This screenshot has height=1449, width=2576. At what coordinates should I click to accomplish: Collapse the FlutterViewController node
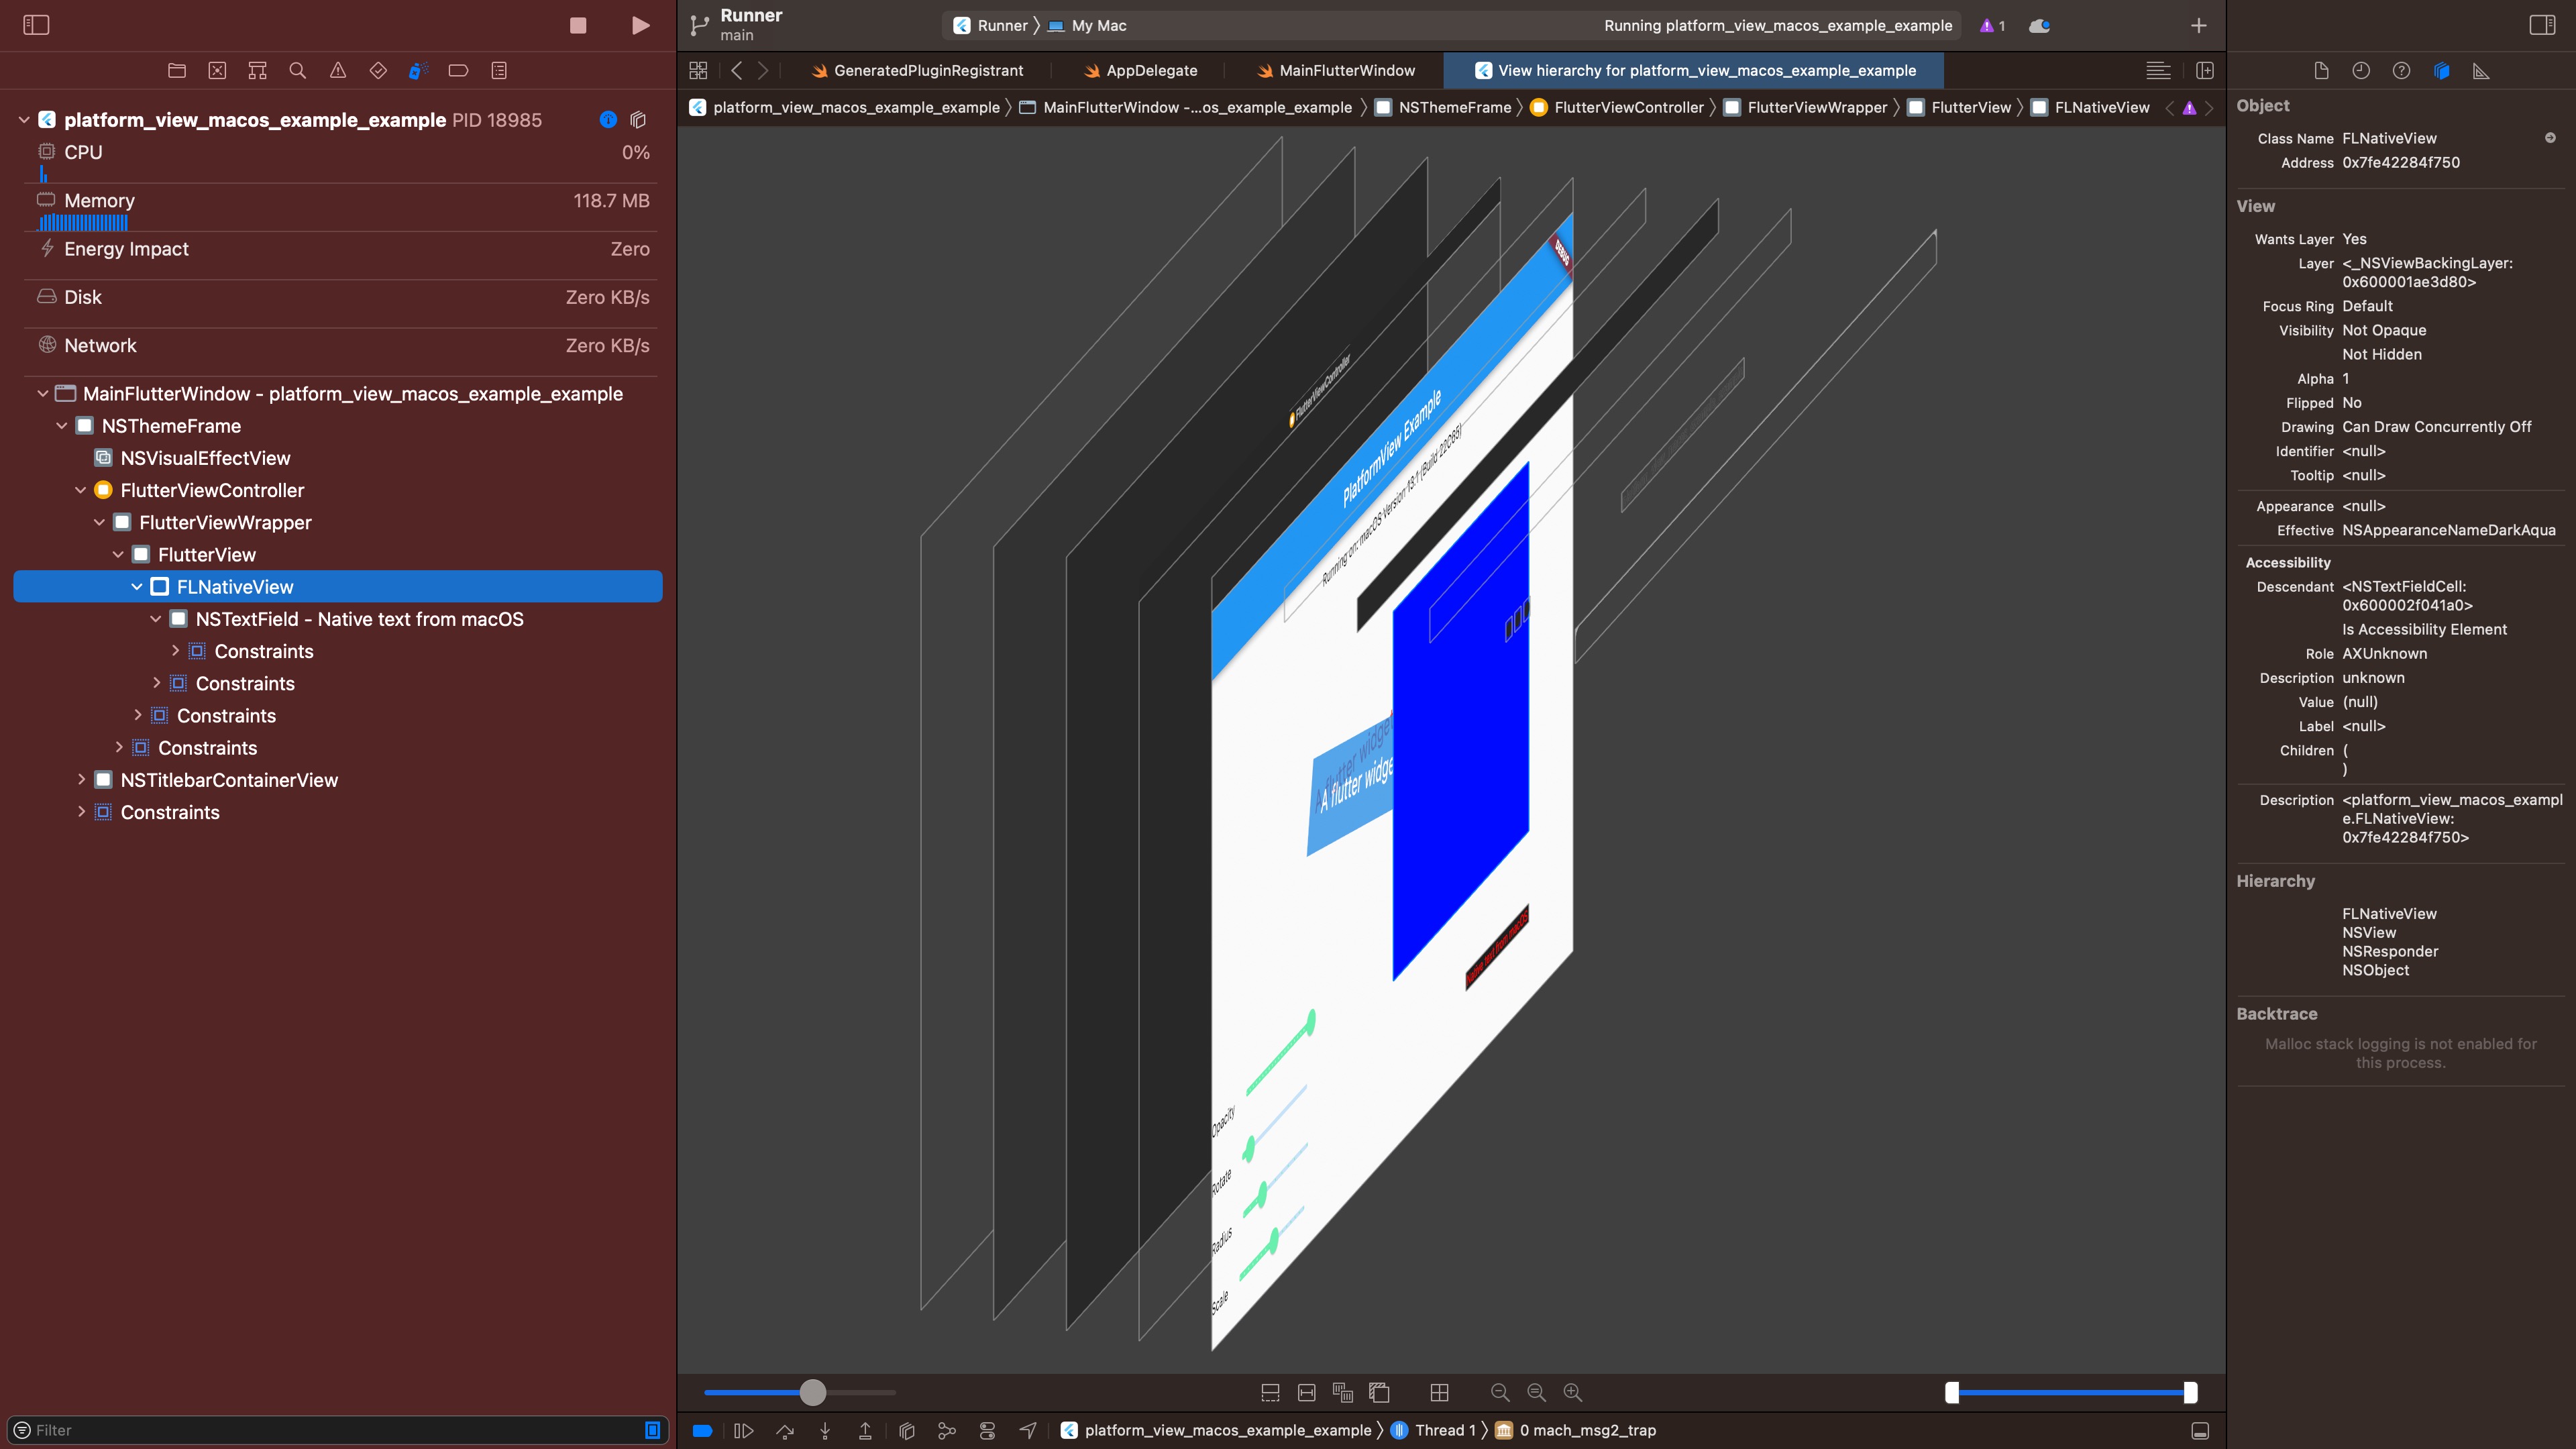coord(81,490)
